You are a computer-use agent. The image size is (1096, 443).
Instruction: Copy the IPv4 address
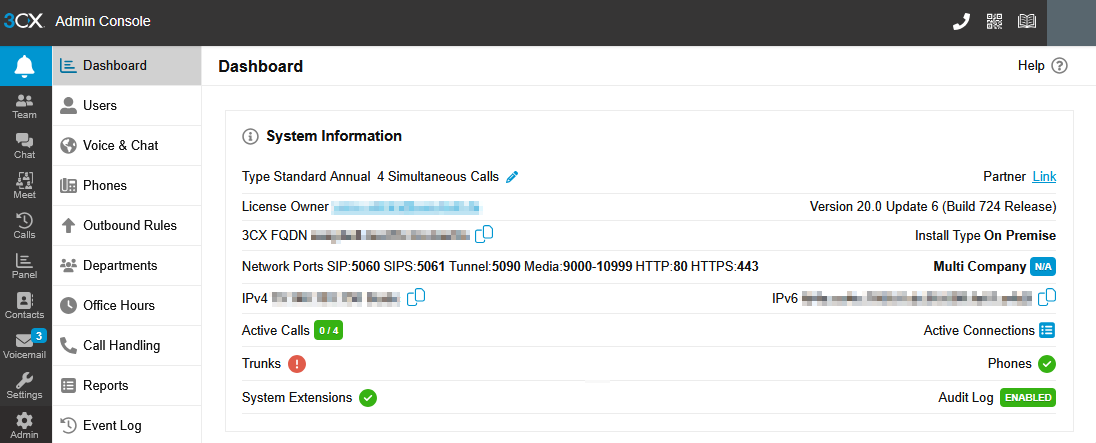[x=416, y=297]
